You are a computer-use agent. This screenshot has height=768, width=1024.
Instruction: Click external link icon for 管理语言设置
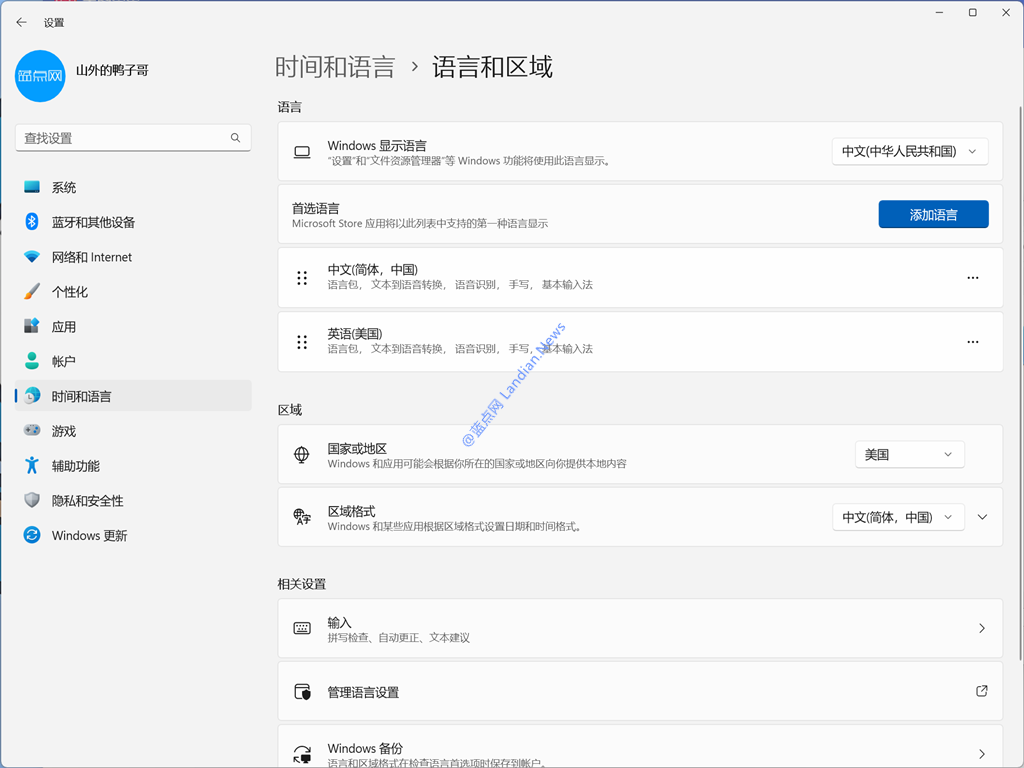pos(981,691)
